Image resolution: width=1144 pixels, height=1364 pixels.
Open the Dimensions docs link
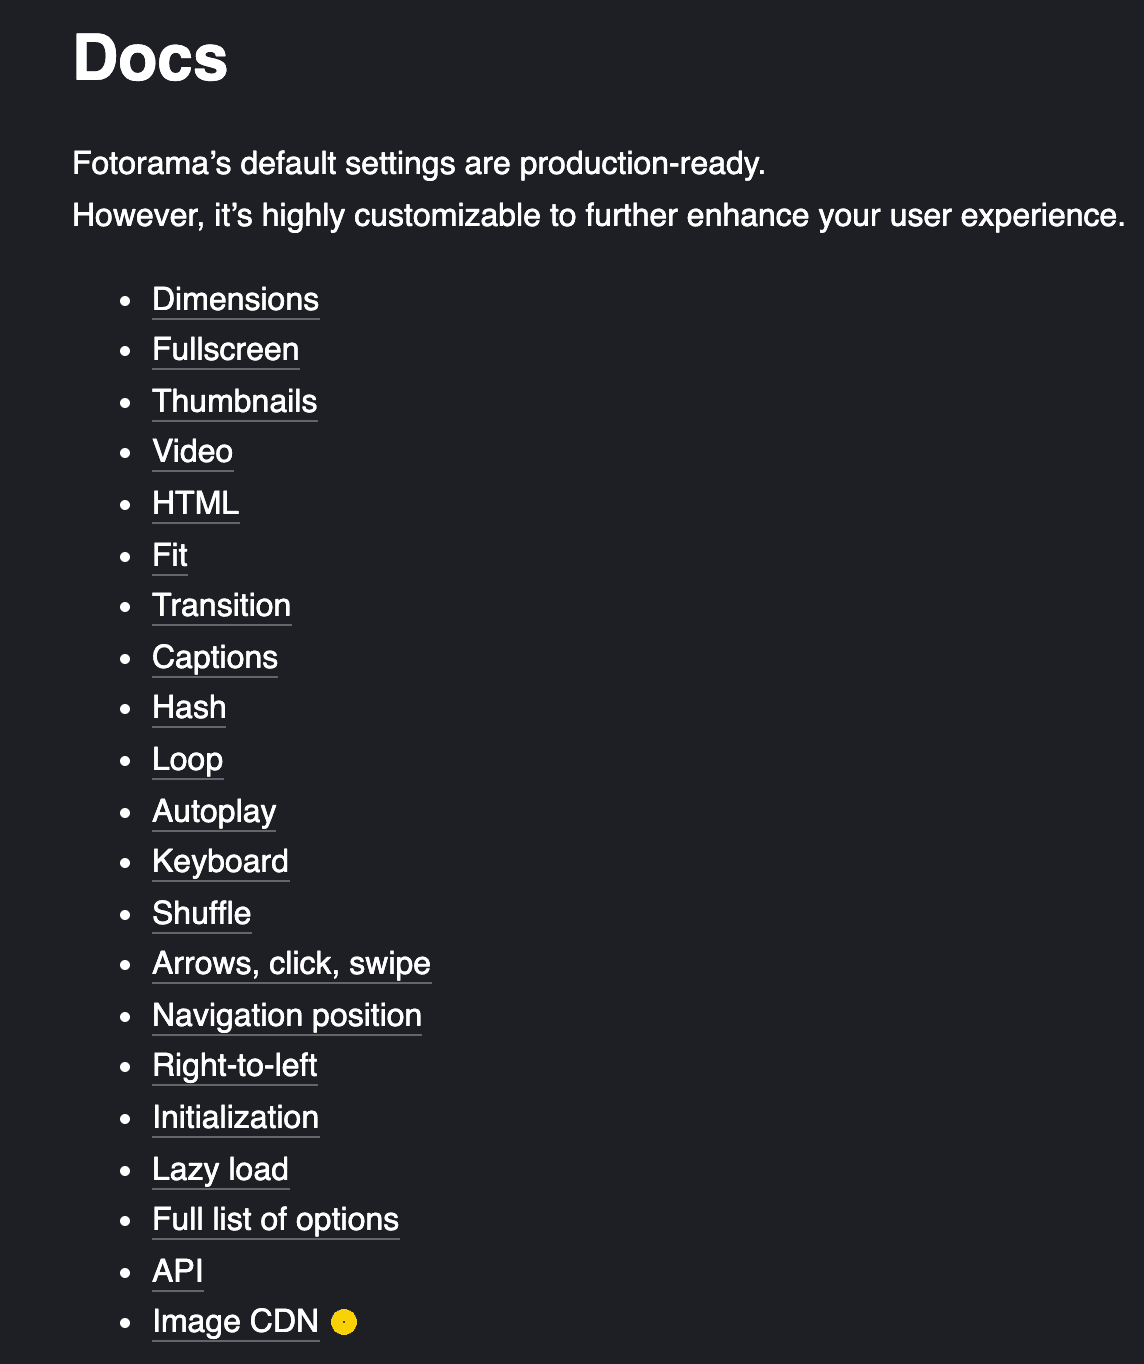tap(236, 300)
